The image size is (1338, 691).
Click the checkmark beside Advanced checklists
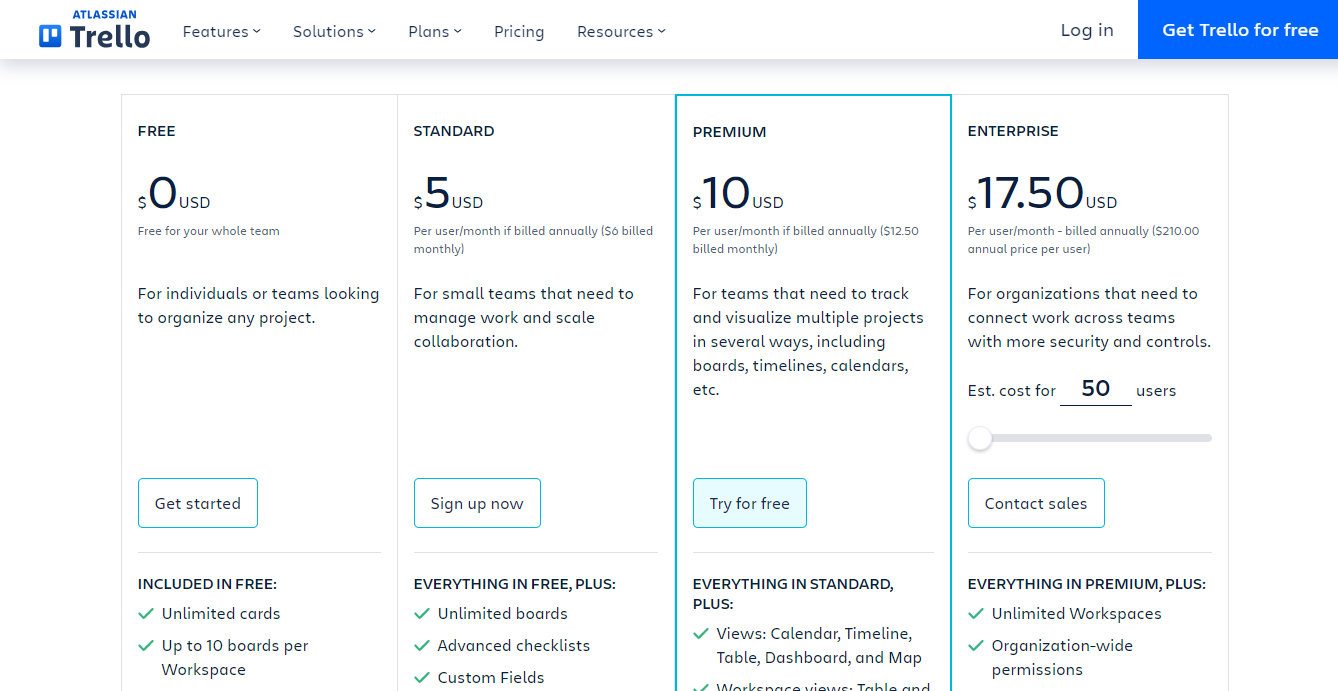(422, 645)
